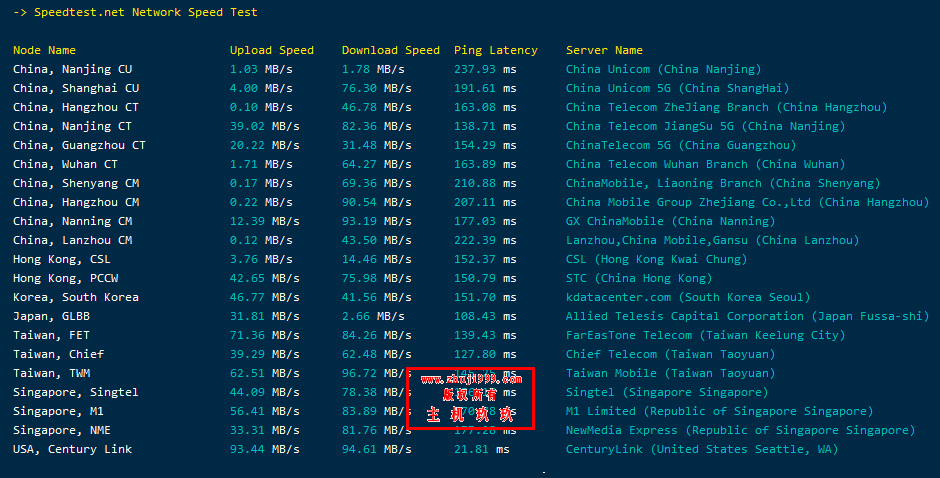Select node 'Singapore, M1'
This screenshot has height=478, width=940.
click(58, 411)
